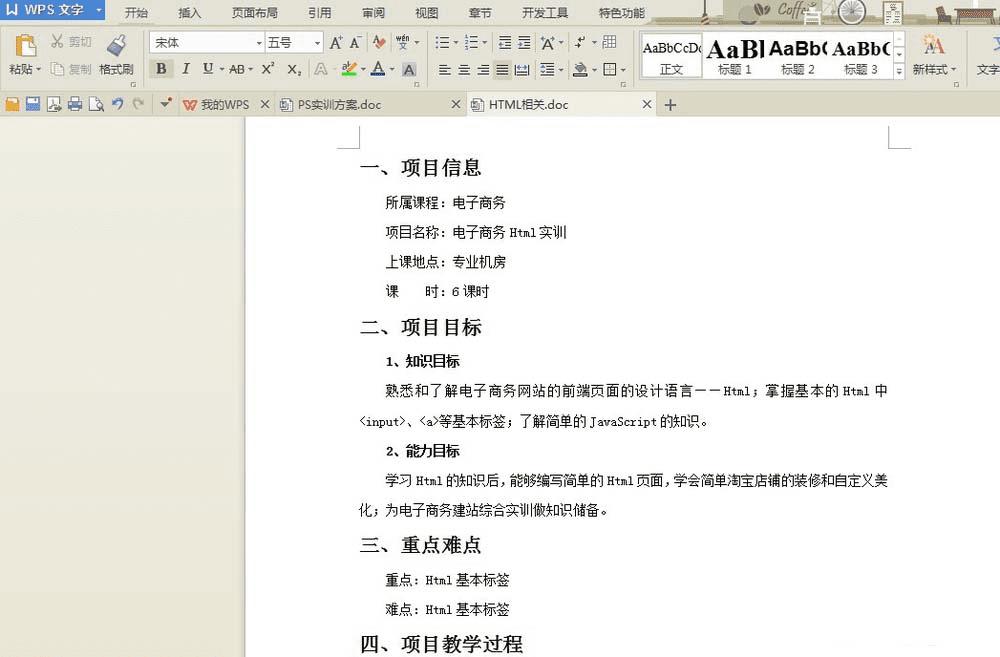The height and width of the screenshot is (657, 1000).
Task: Increase font size with A+ icon
Action: [335, 43]
